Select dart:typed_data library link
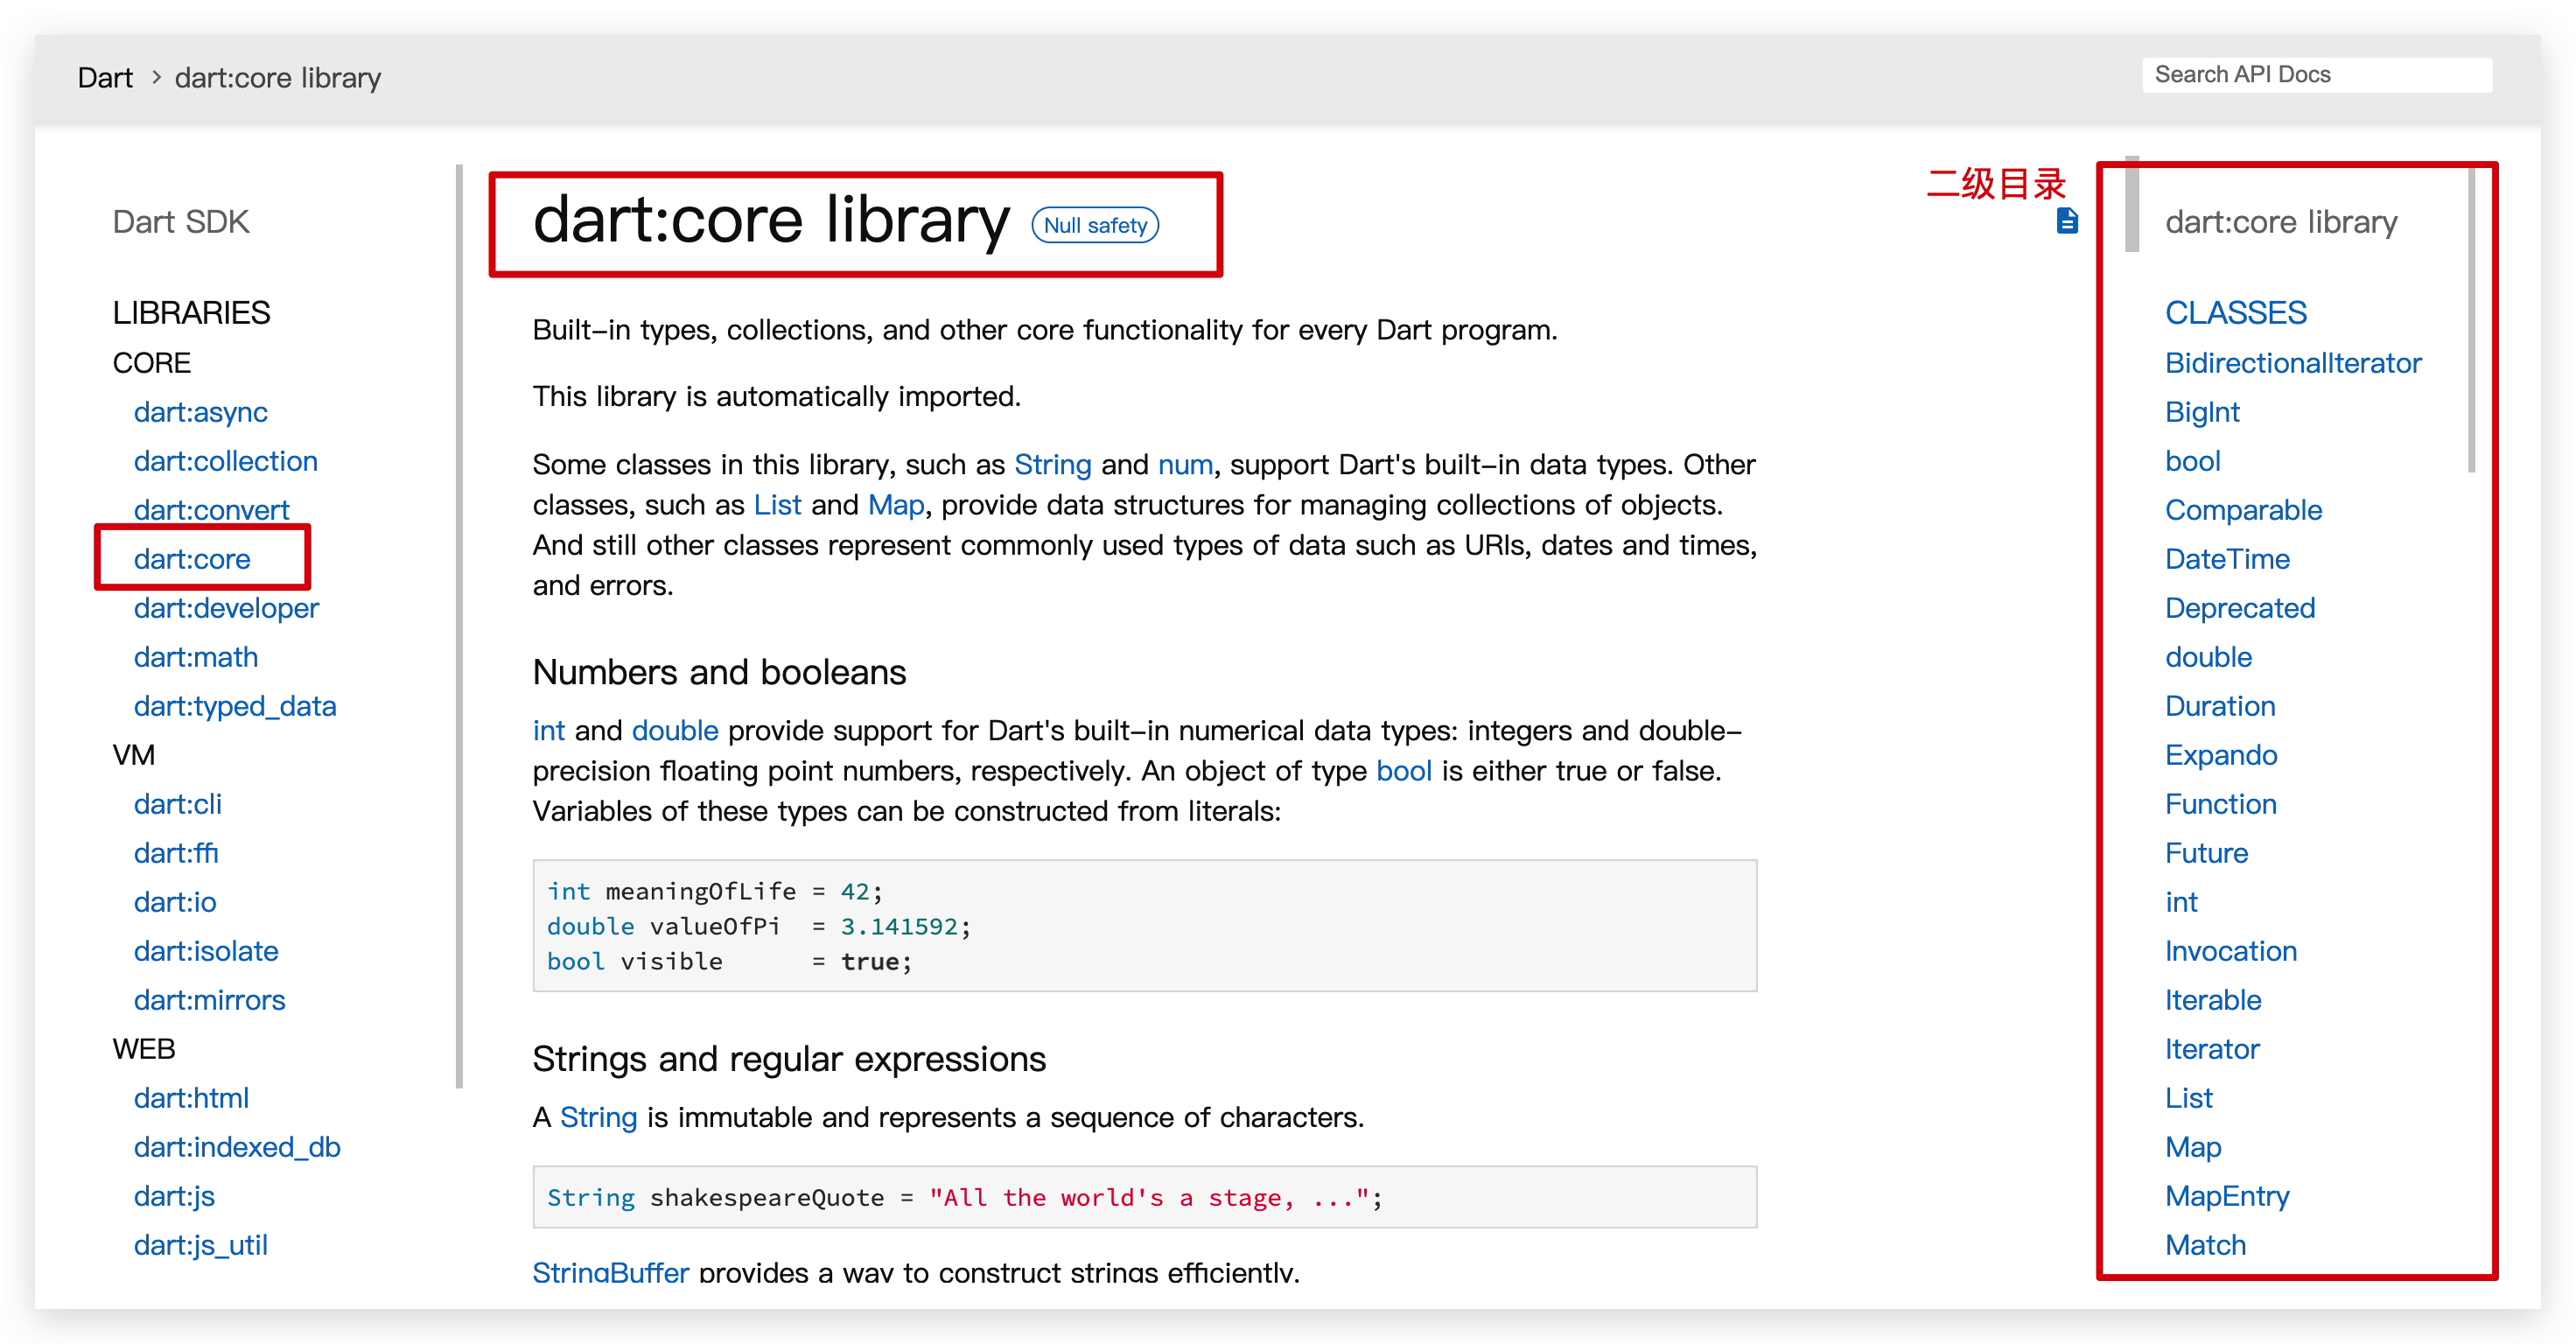 234,705
